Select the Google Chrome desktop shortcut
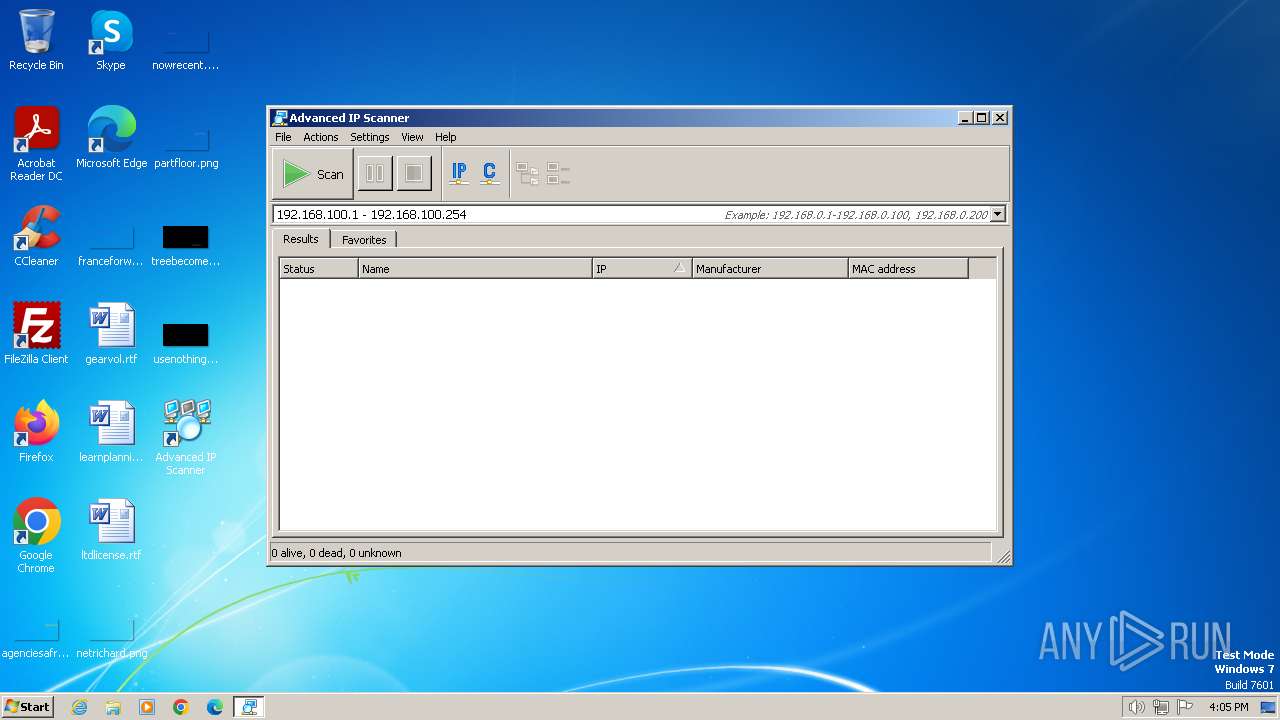This screenshot has height=720, width=1280. click(x=36, y=536)
